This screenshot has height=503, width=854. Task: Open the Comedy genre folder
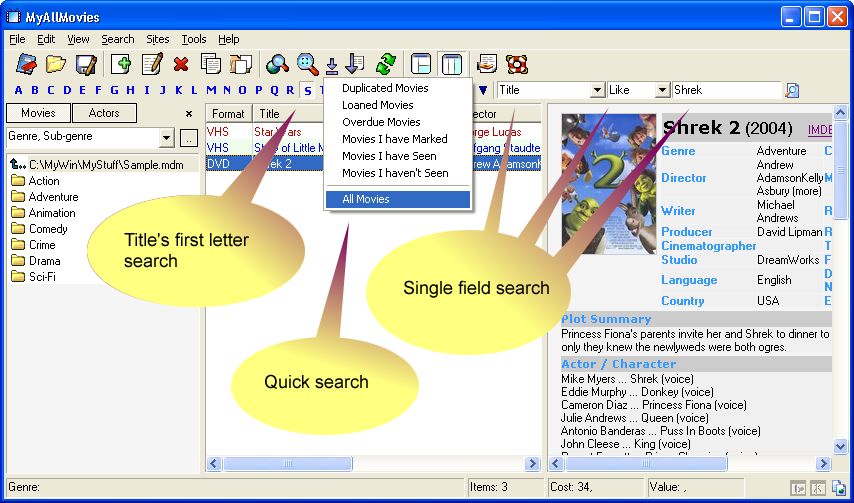click(x=40, y=229)
